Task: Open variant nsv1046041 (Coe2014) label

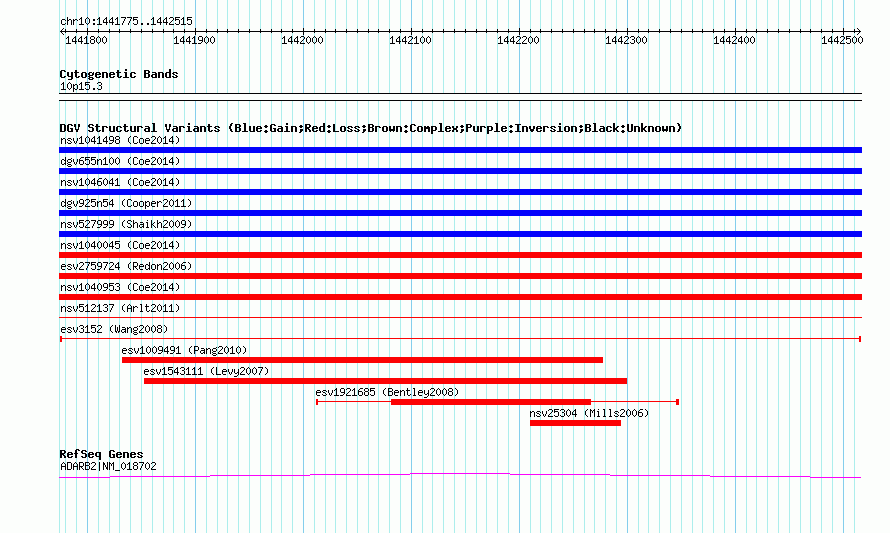Action: (120, 182)
